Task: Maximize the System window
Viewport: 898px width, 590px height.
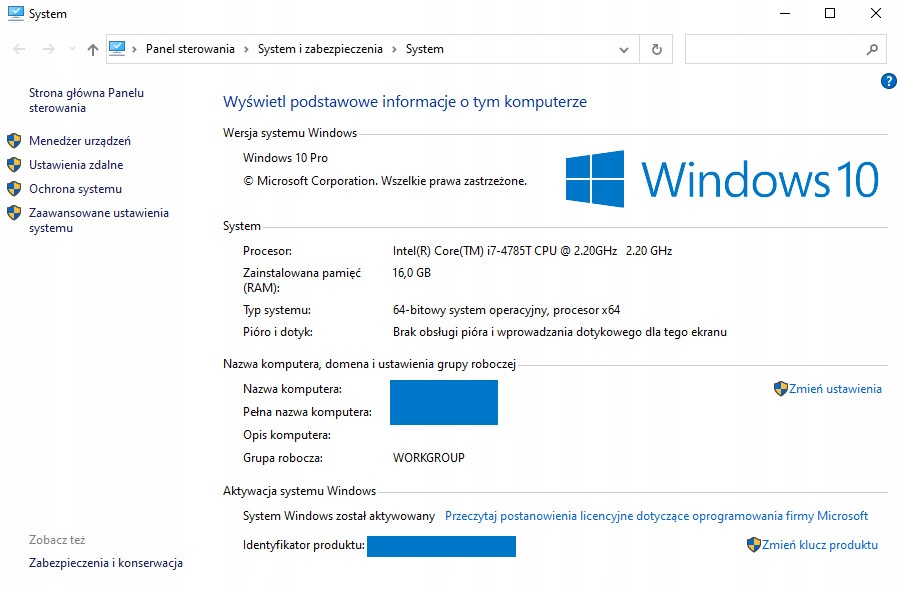Action: (830, 13)
